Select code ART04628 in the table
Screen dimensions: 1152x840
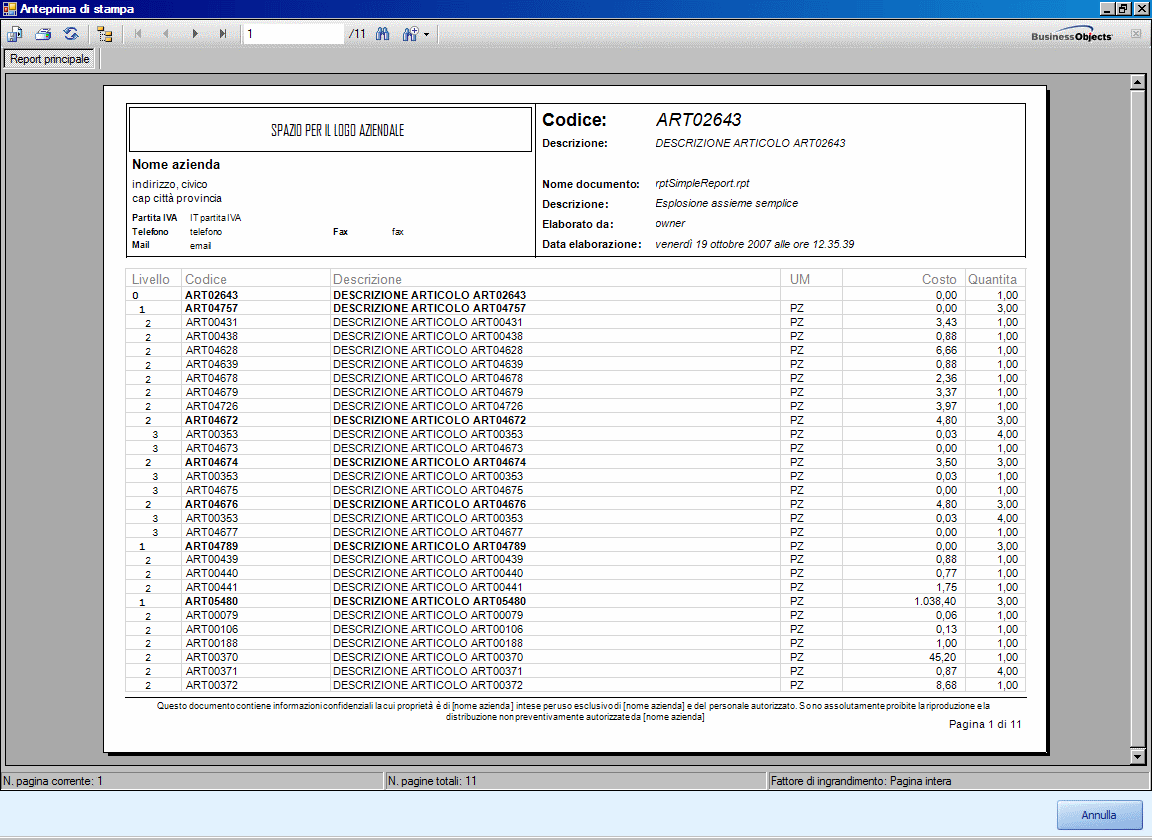coord(212,351)
